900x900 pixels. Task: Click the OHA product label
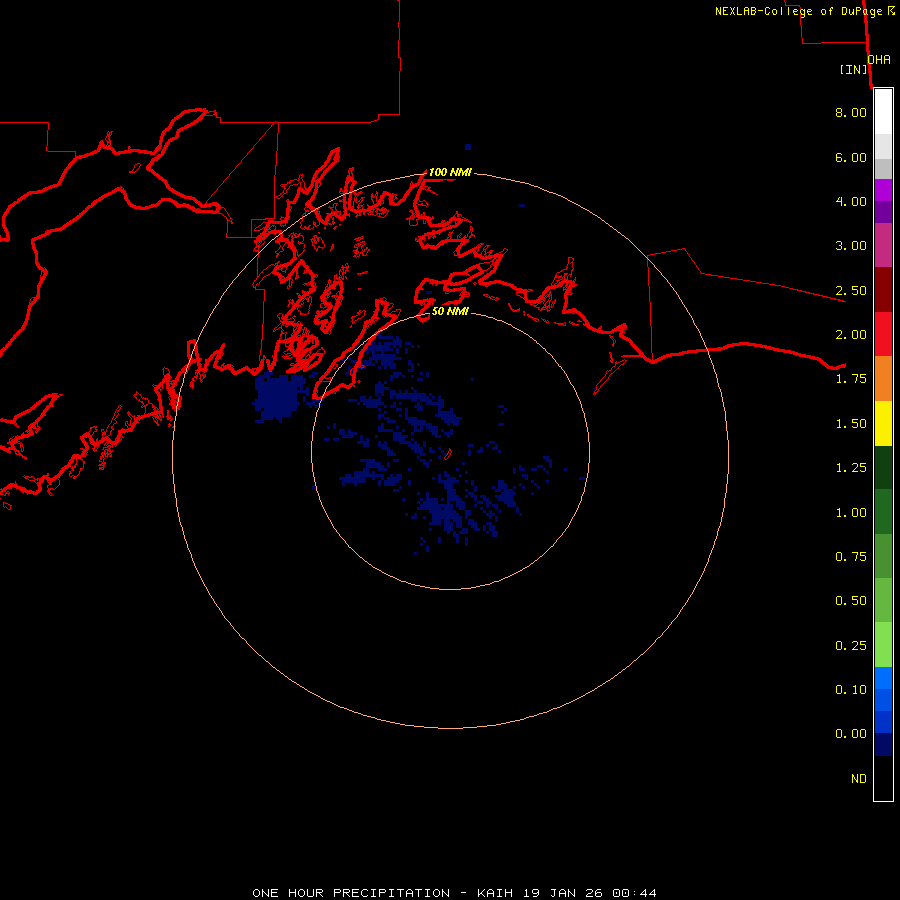(x=879, y=59)
